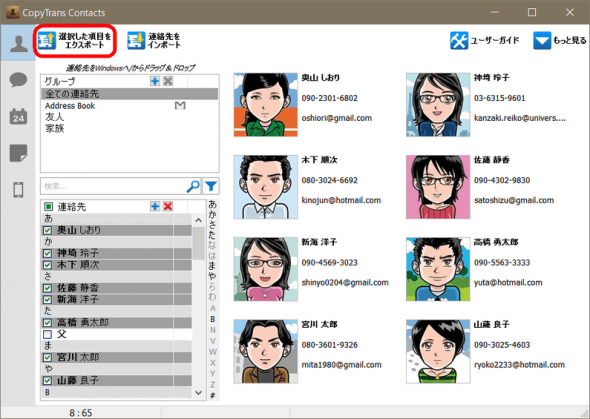The image size is (590, 419).
Task: Open the Messages speech bubble tab
Action: 18,80
